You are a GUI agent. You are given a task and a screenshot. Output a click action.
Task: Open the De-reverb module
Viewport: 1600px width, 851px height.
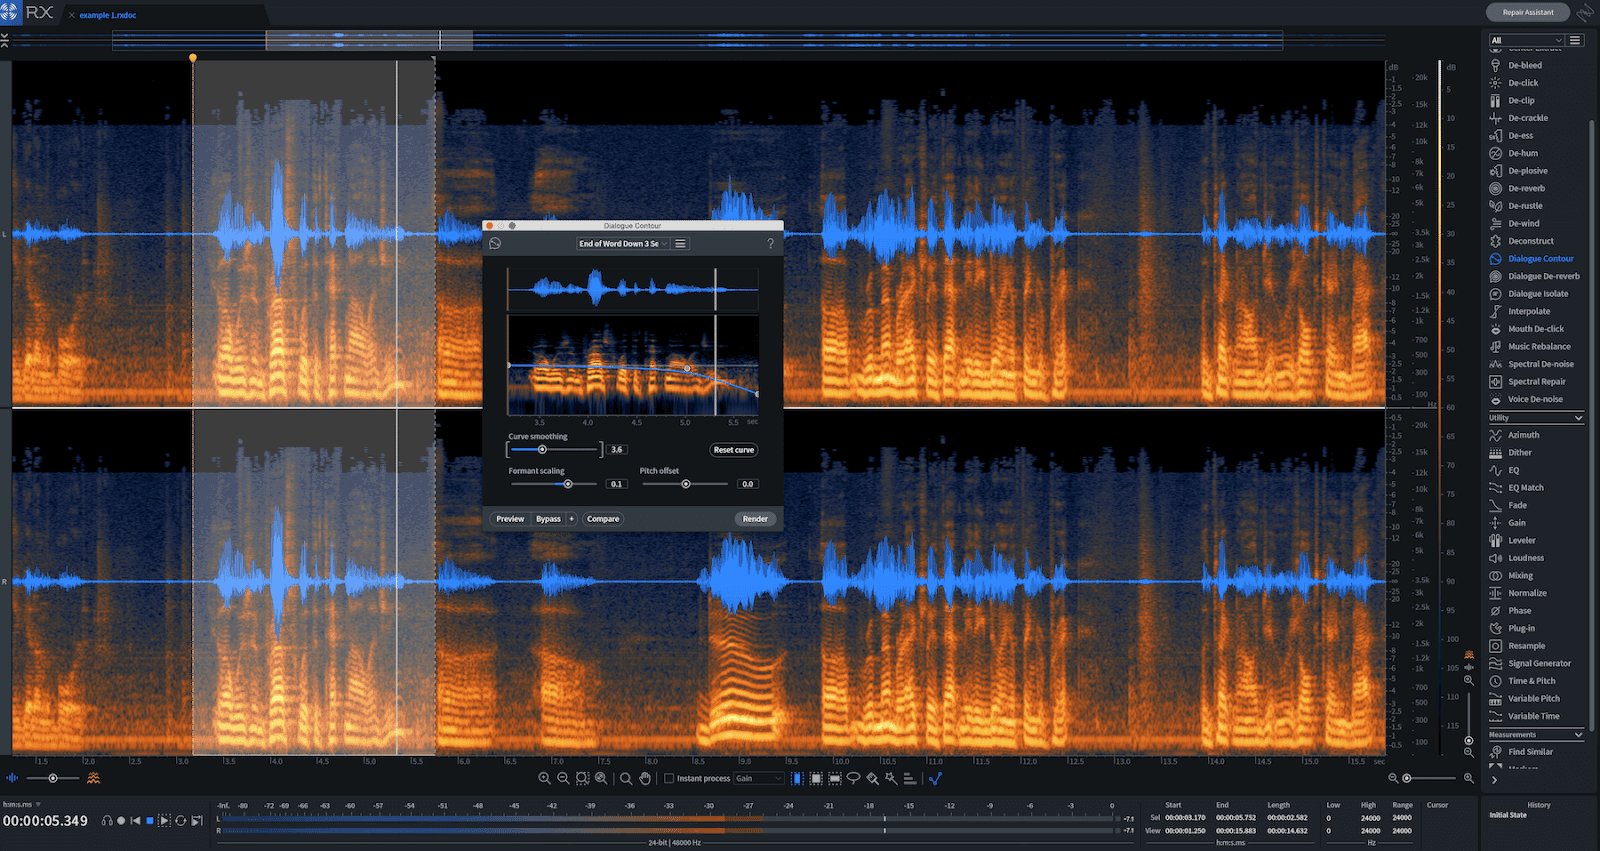coord(1526,188)
